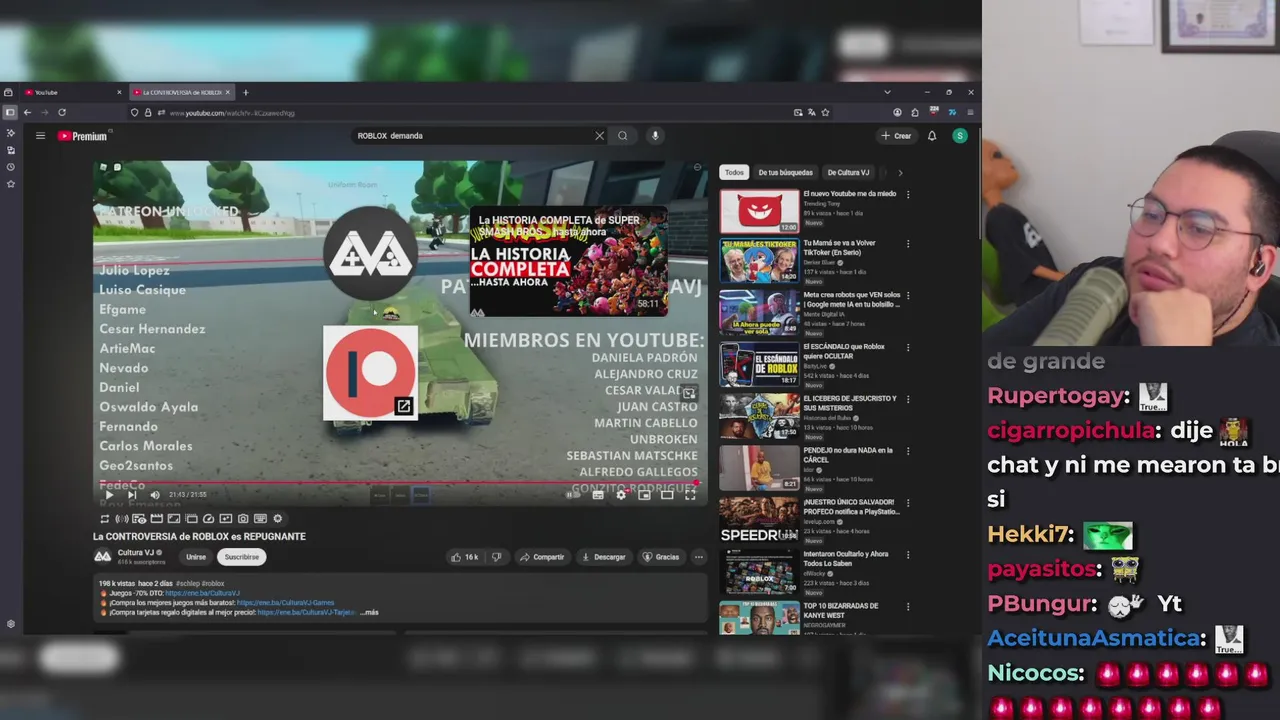This screenshot has height=720, width=1280.
Task: Open the notifications bell
Action: [932, 136]
